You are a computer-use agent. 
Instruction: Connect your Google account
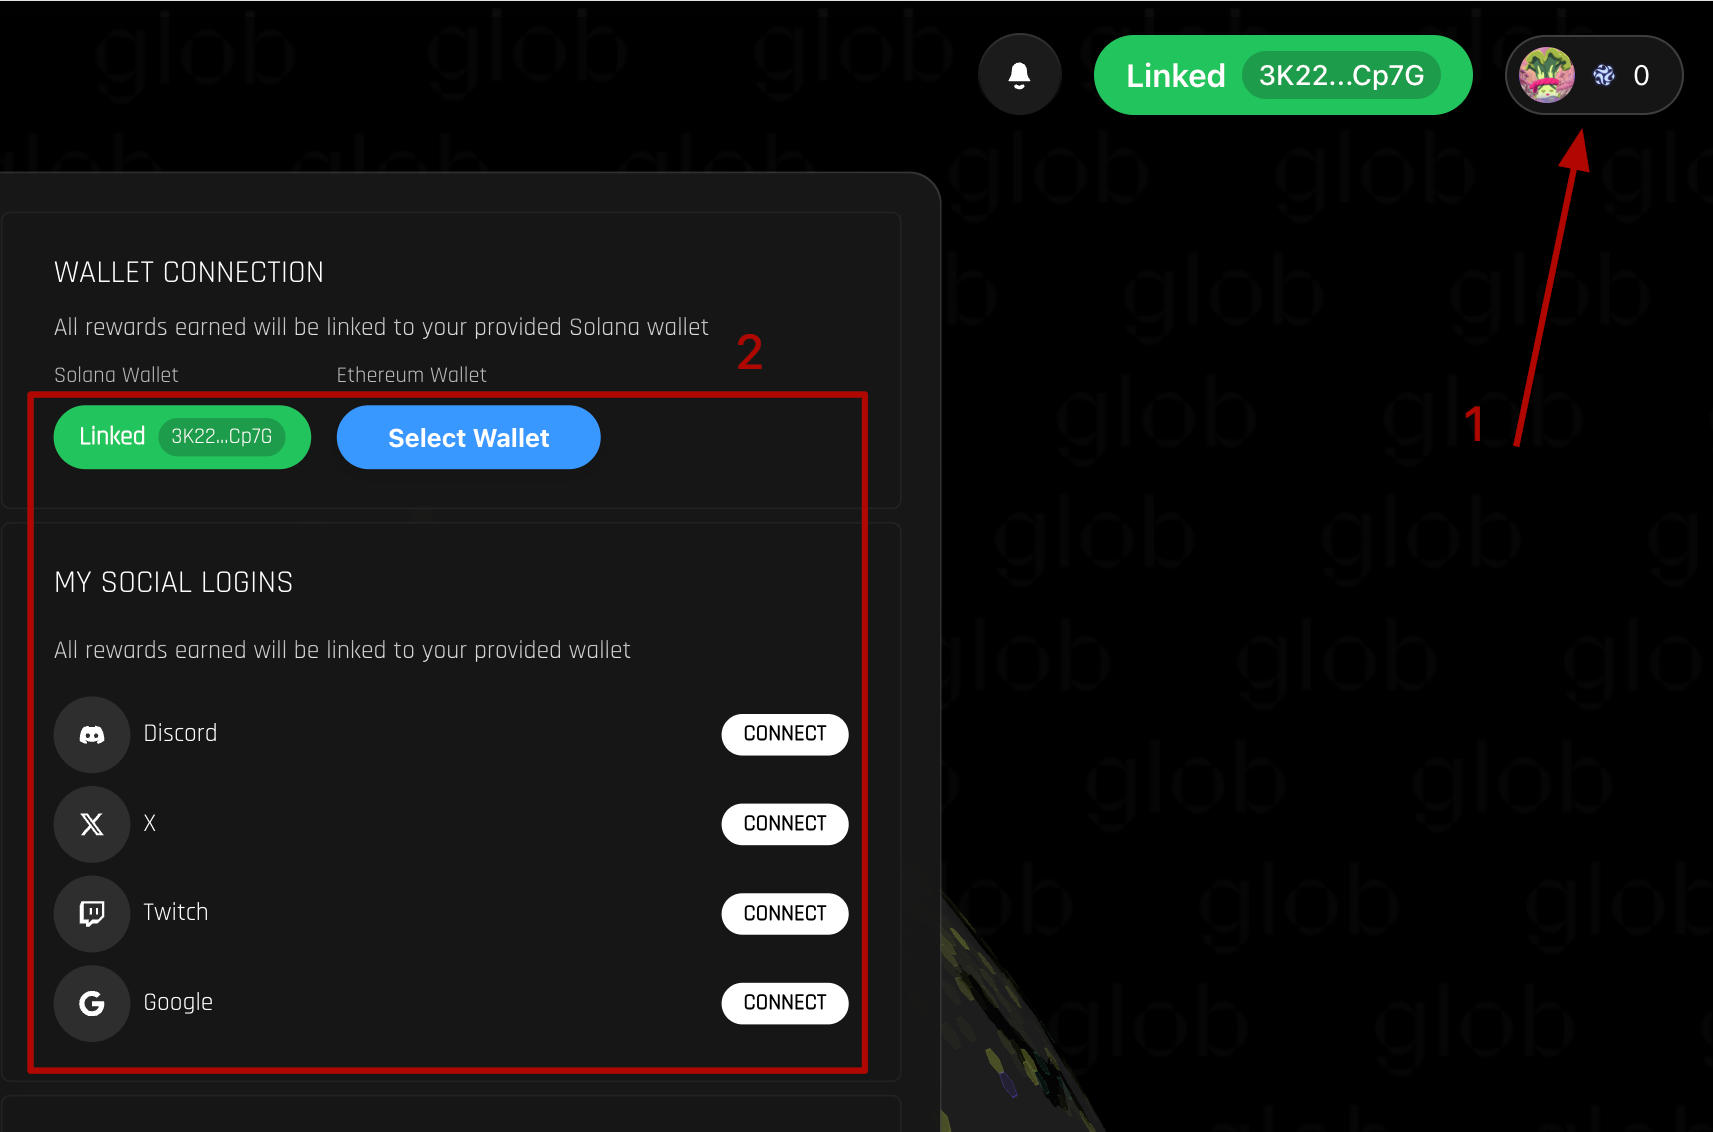click(785, 1003)
